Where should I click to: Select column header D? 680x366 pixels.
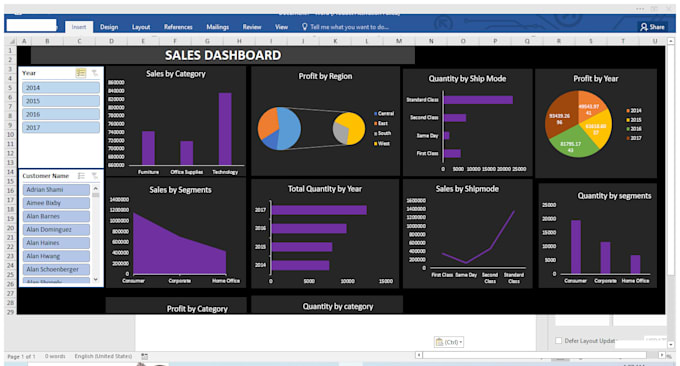111,41
